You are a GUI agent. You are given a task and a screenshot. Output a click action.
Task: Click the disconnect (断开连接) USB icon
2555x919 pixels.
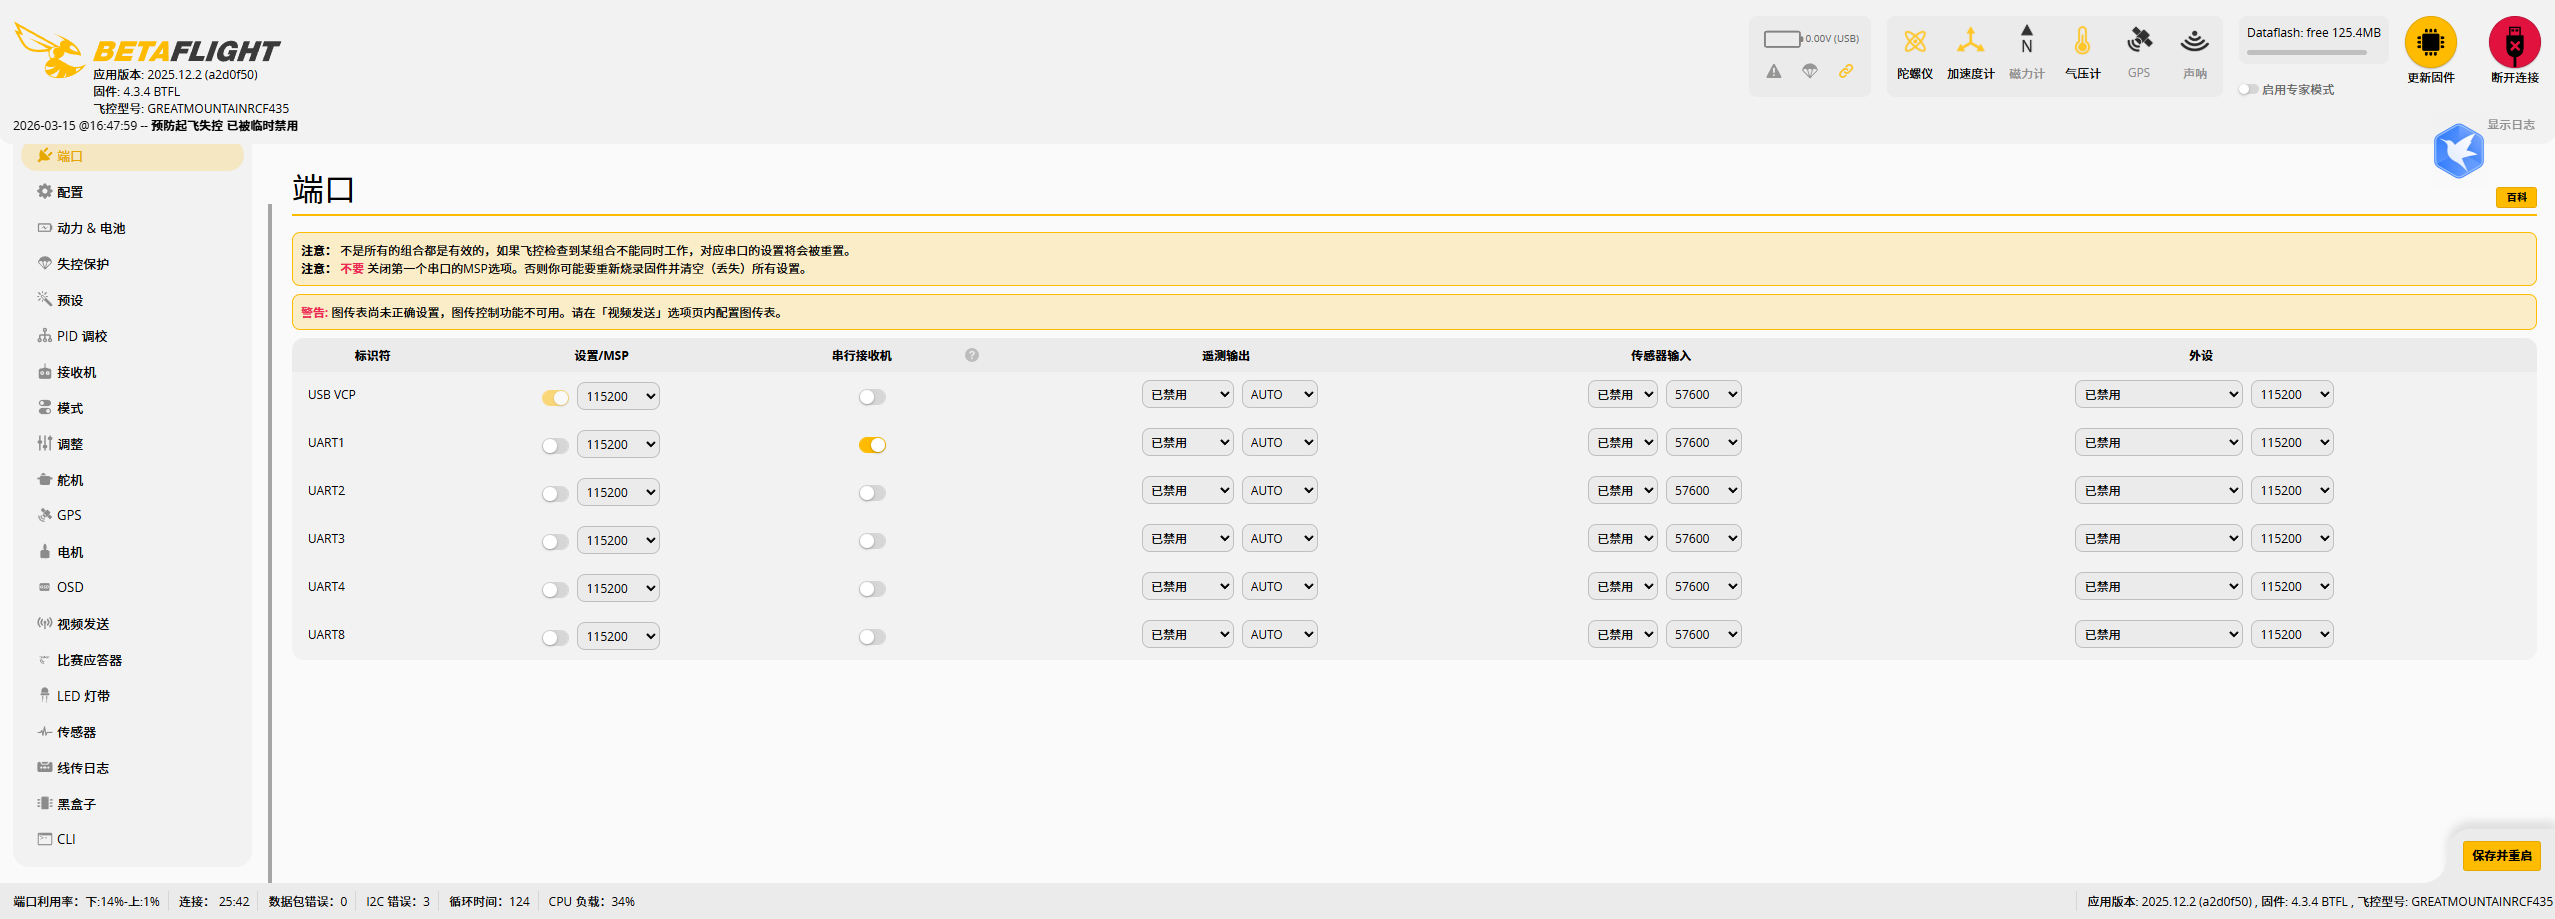(x=2514, y=42)
